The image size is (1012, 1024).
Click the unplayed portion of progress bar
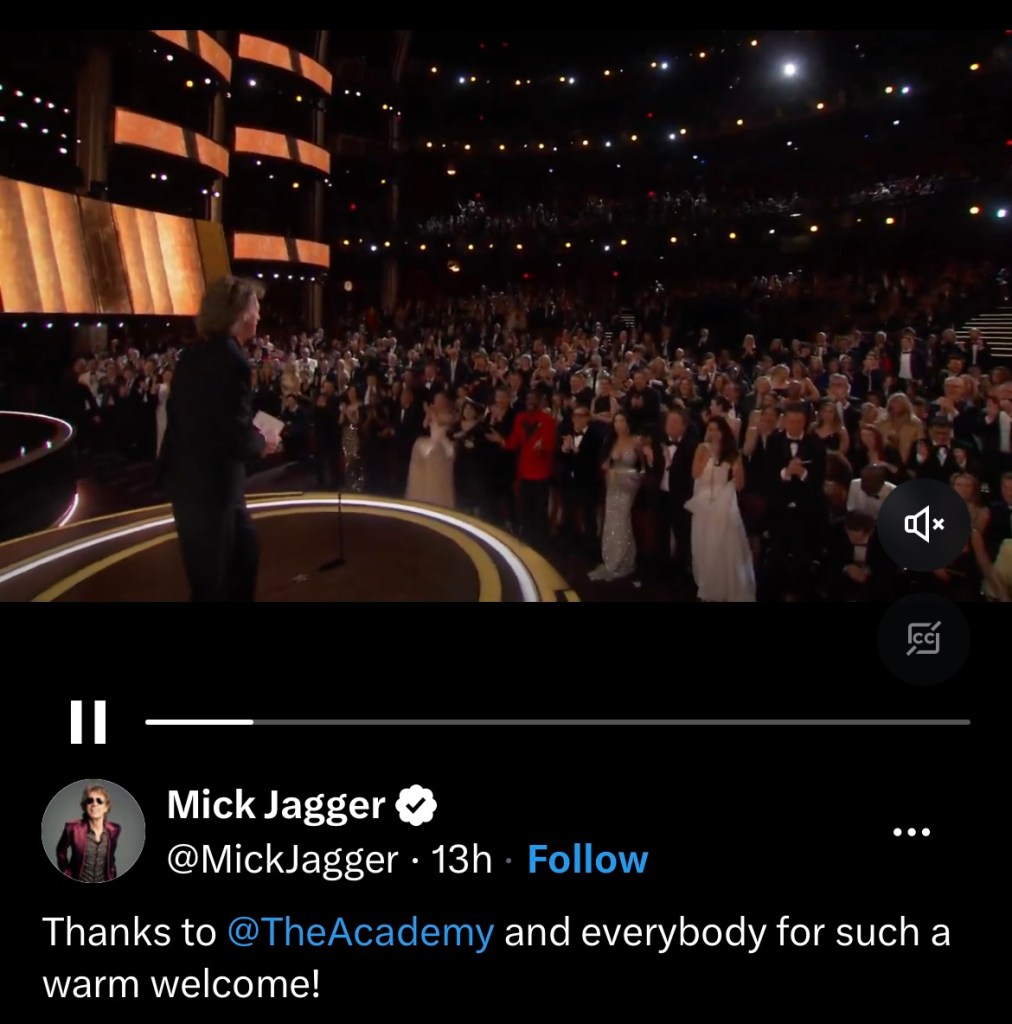tap(612, 722)
